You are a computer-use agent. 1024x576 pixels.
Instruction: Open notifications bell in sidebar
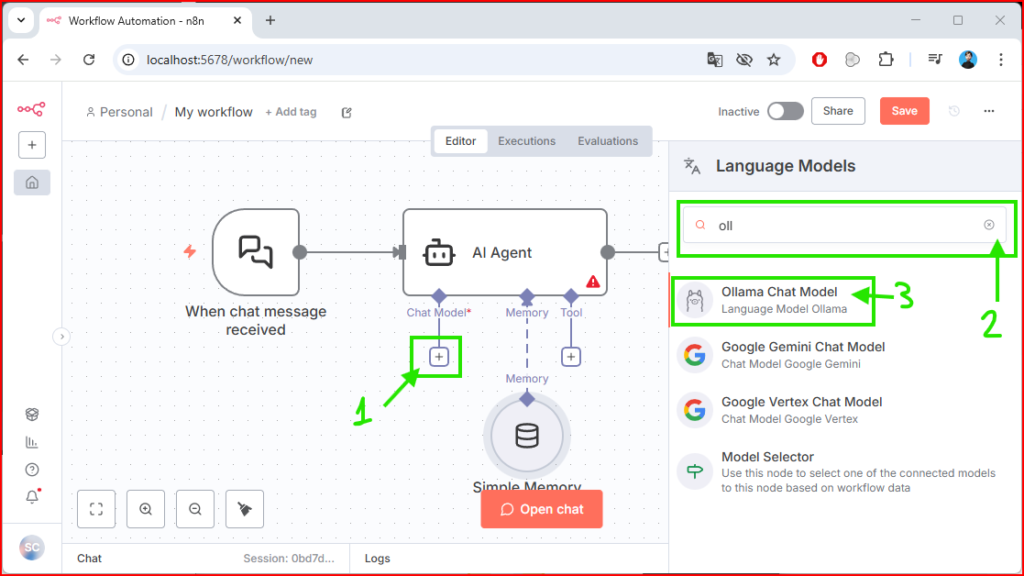point(32,497)
